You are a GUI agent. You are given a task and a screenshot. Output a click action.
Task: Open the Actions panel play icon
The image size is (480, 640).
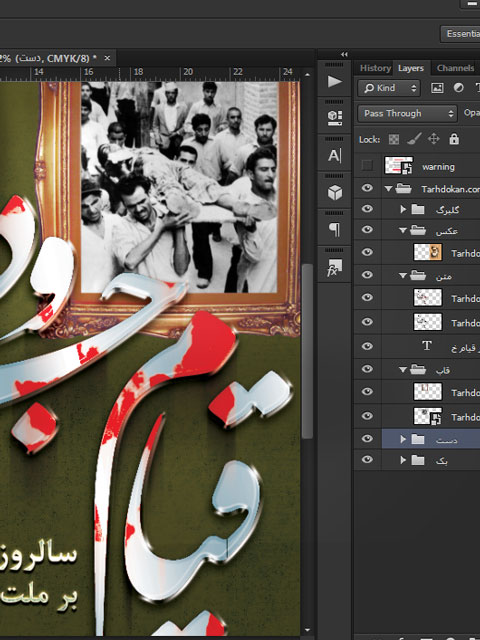pos(334,81)
